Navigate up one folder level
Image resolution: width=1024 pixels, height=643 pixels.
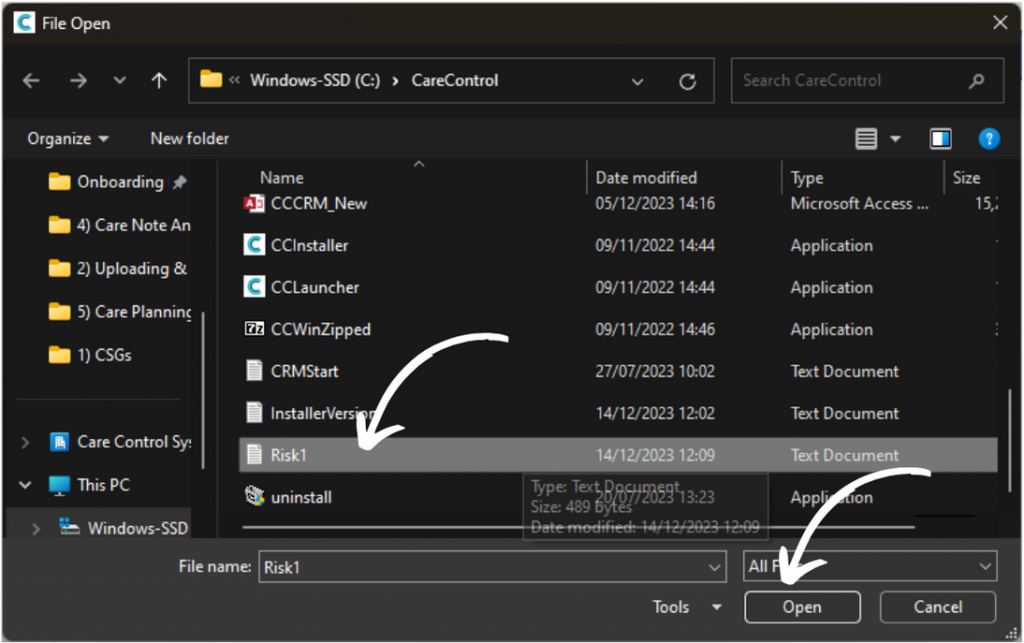click(159, 81)
